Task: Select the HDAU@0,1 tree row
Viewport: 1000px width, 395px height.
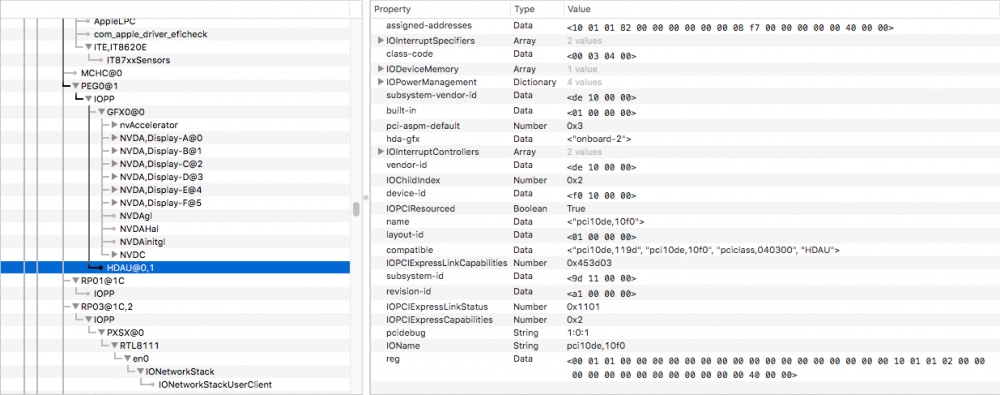Action: pos(175,267)
